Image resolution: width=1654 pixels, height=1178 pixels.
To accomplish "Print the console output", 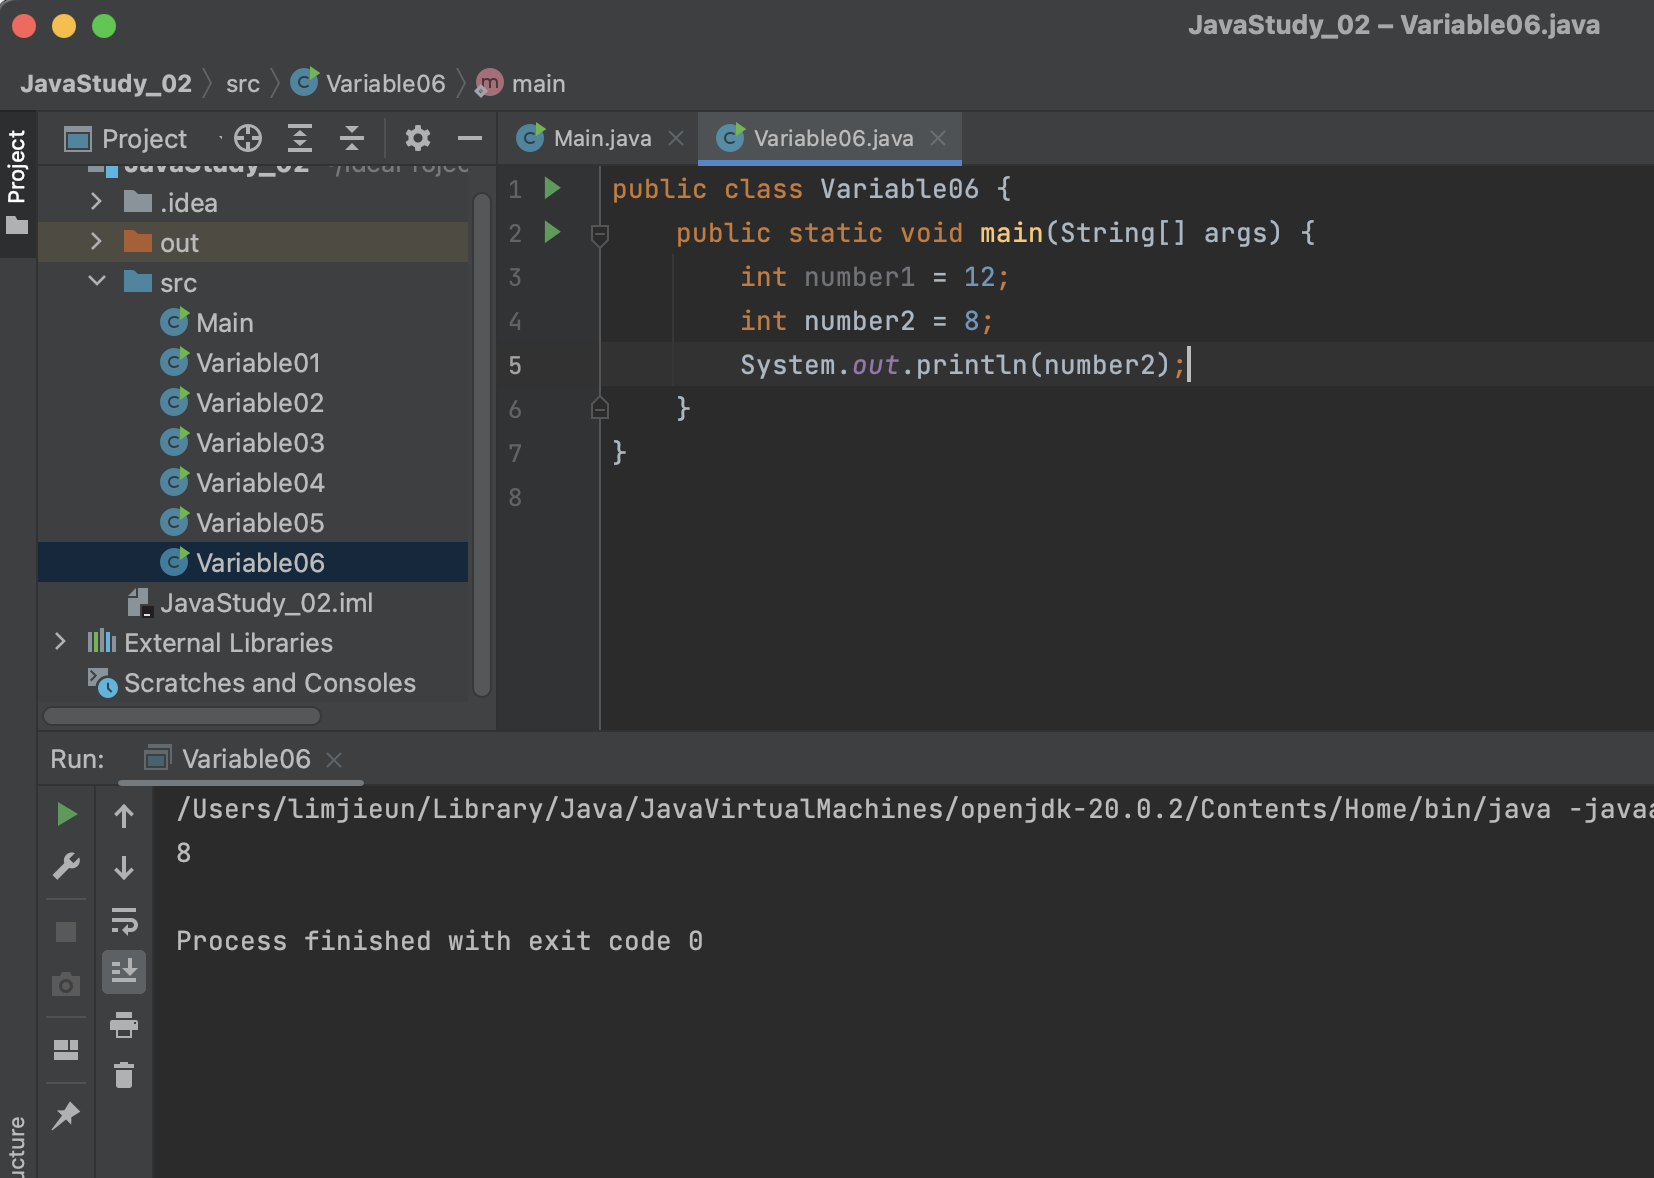I will (x=124, y=1024).
